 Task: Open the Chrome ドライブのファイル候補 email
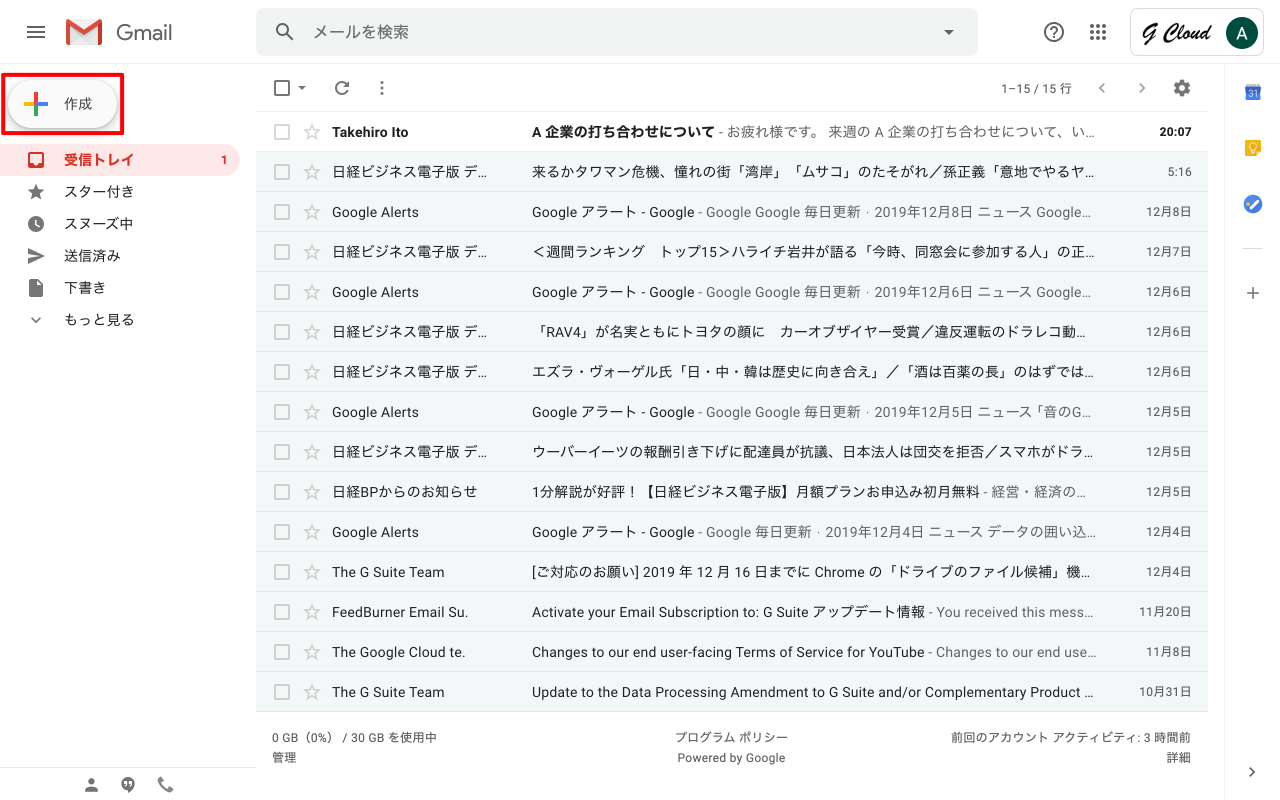pos(732,572)
